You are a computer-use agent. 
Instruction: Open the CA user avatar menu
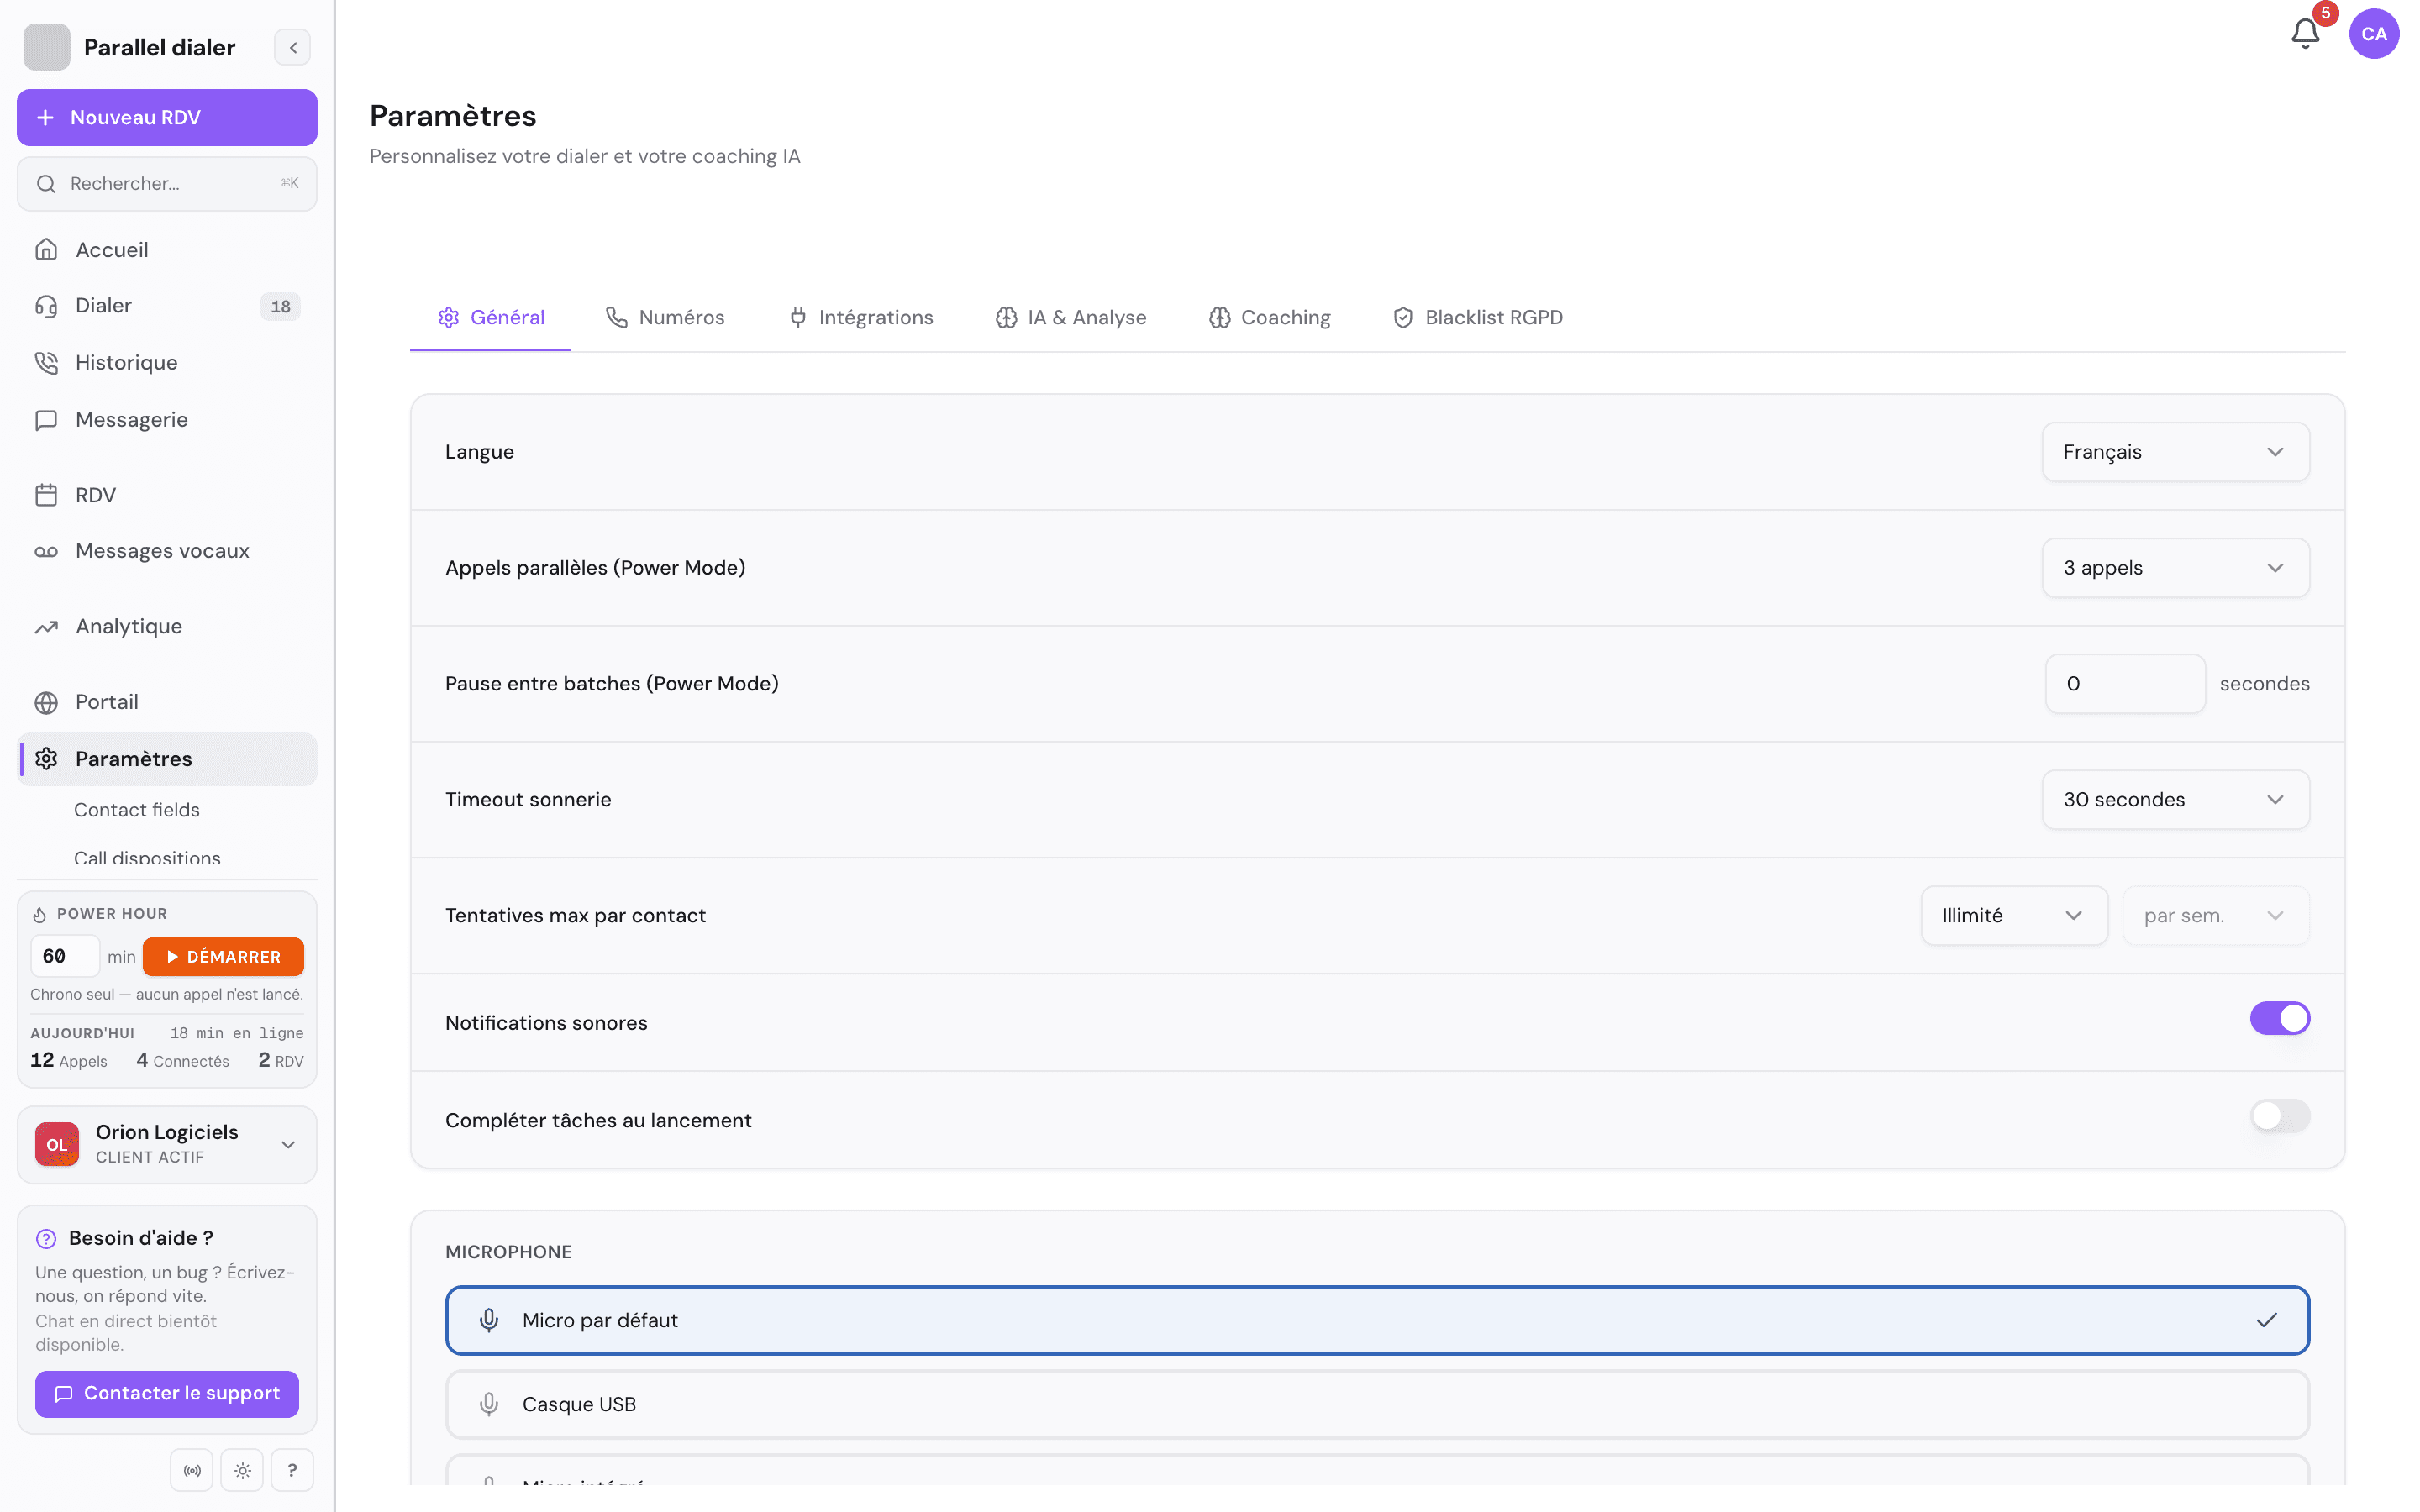coord(2374,34)
